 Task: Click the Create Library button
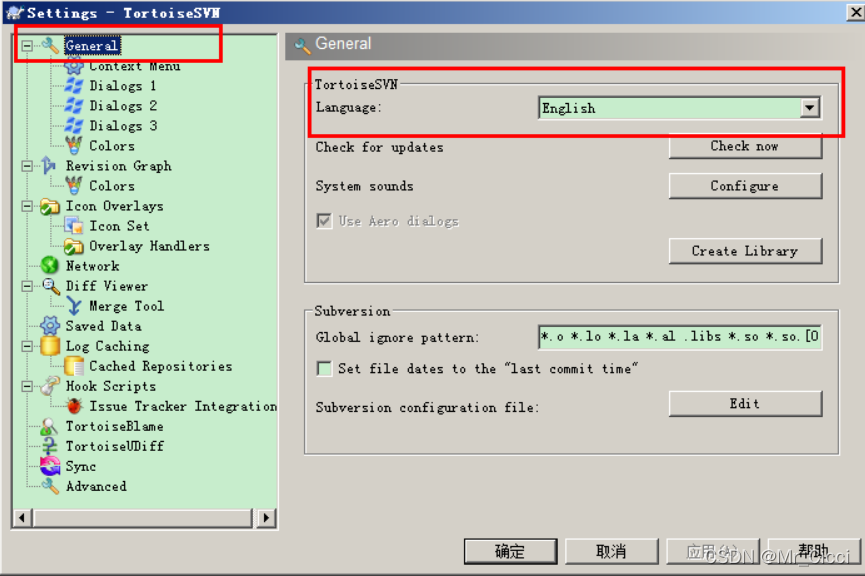coord(745,251)
